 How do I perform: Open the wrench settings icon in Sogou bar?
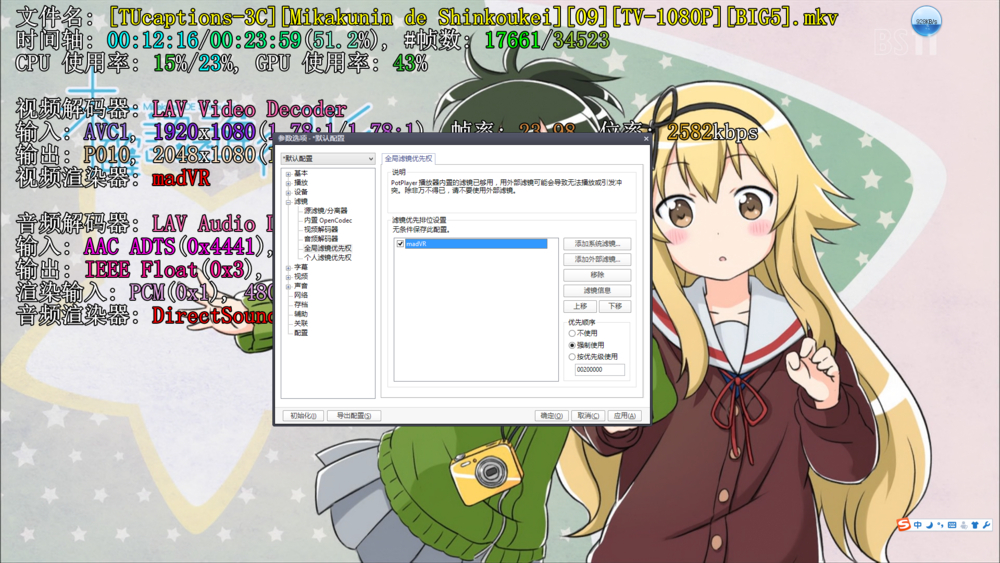click(x=986, y=525)
